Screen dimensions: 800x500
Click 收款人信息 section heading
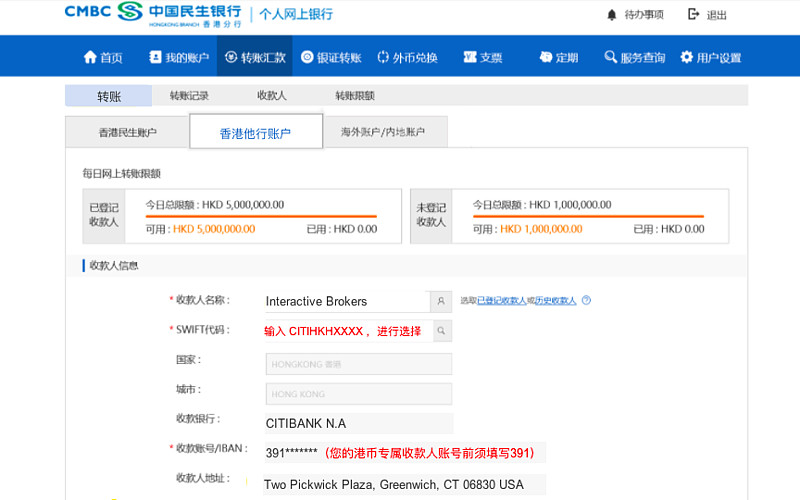[x=114, y=265]
